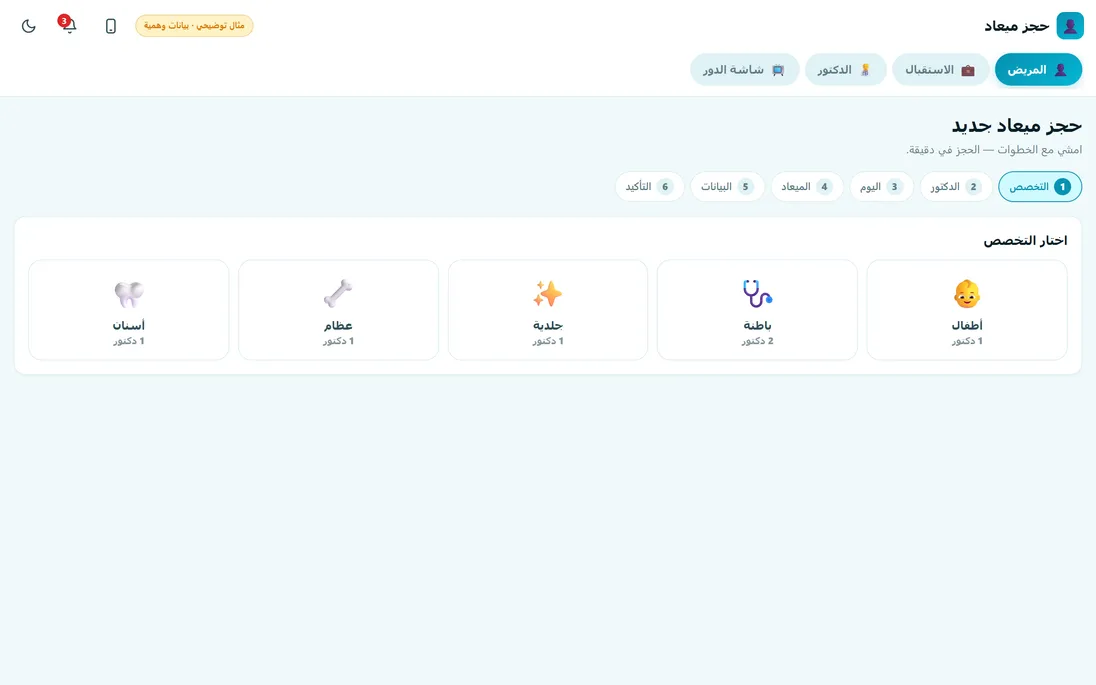
Task: Select step 5 البيانات
Action: coord(727,187)
